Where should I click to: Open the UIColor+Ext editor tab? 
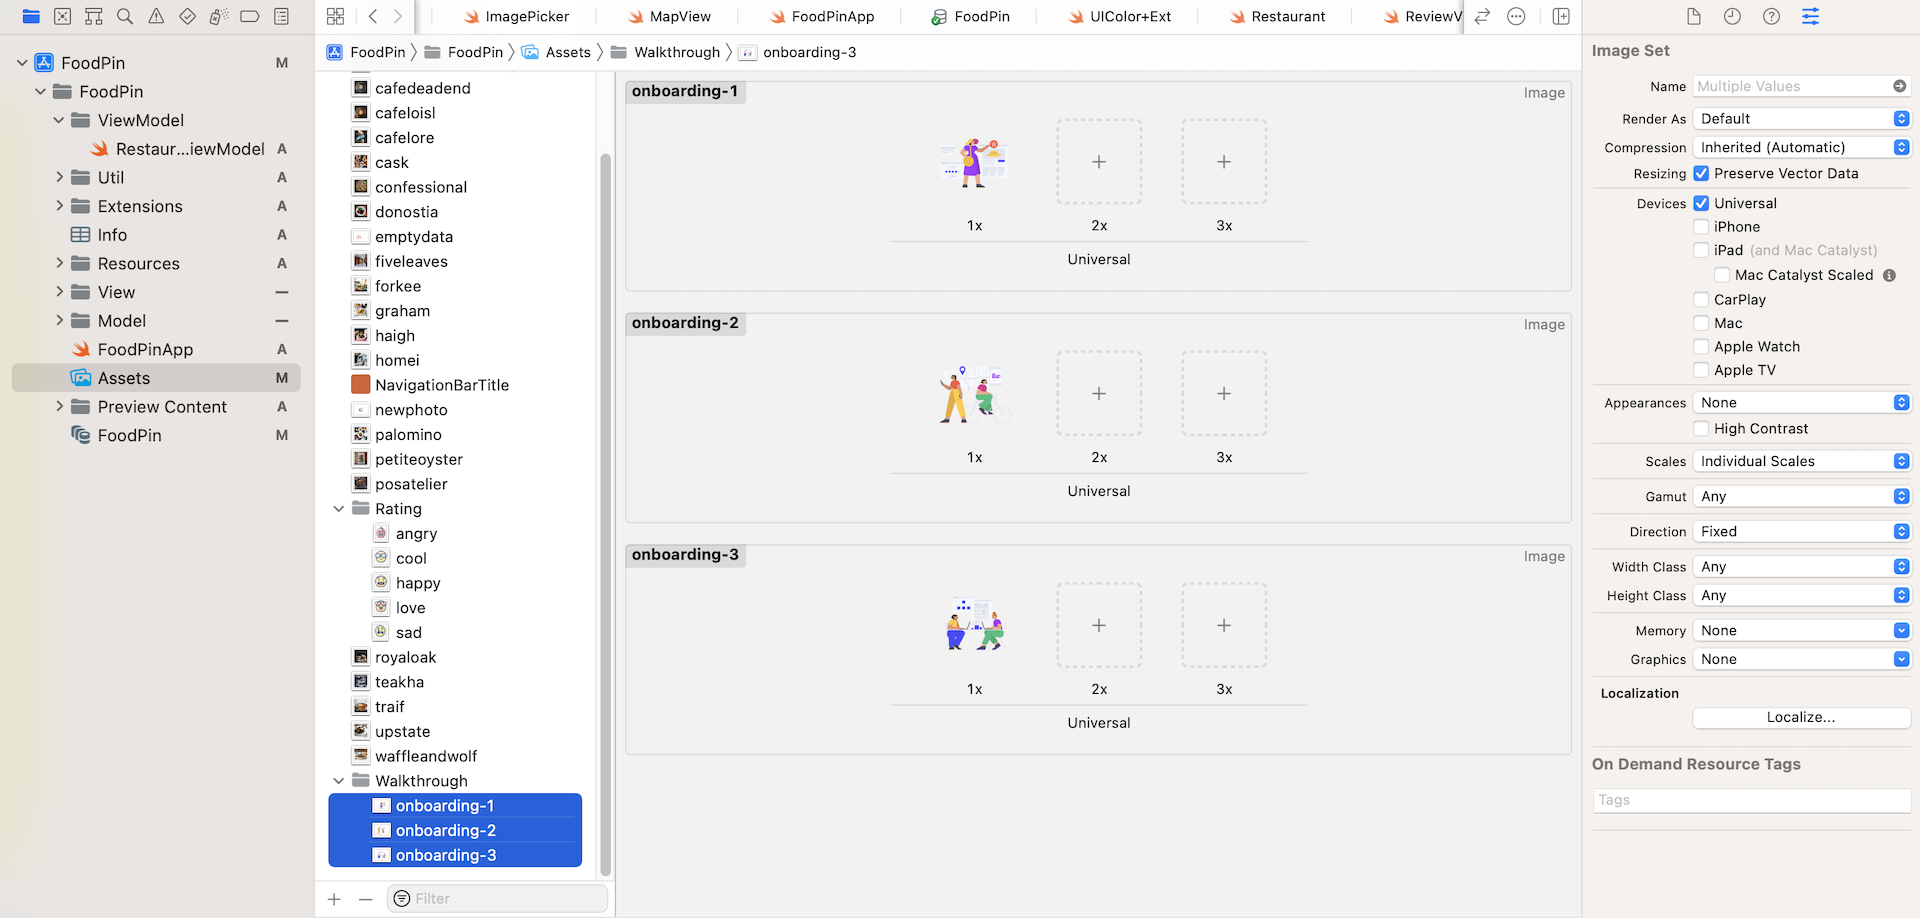point(1119,16)
